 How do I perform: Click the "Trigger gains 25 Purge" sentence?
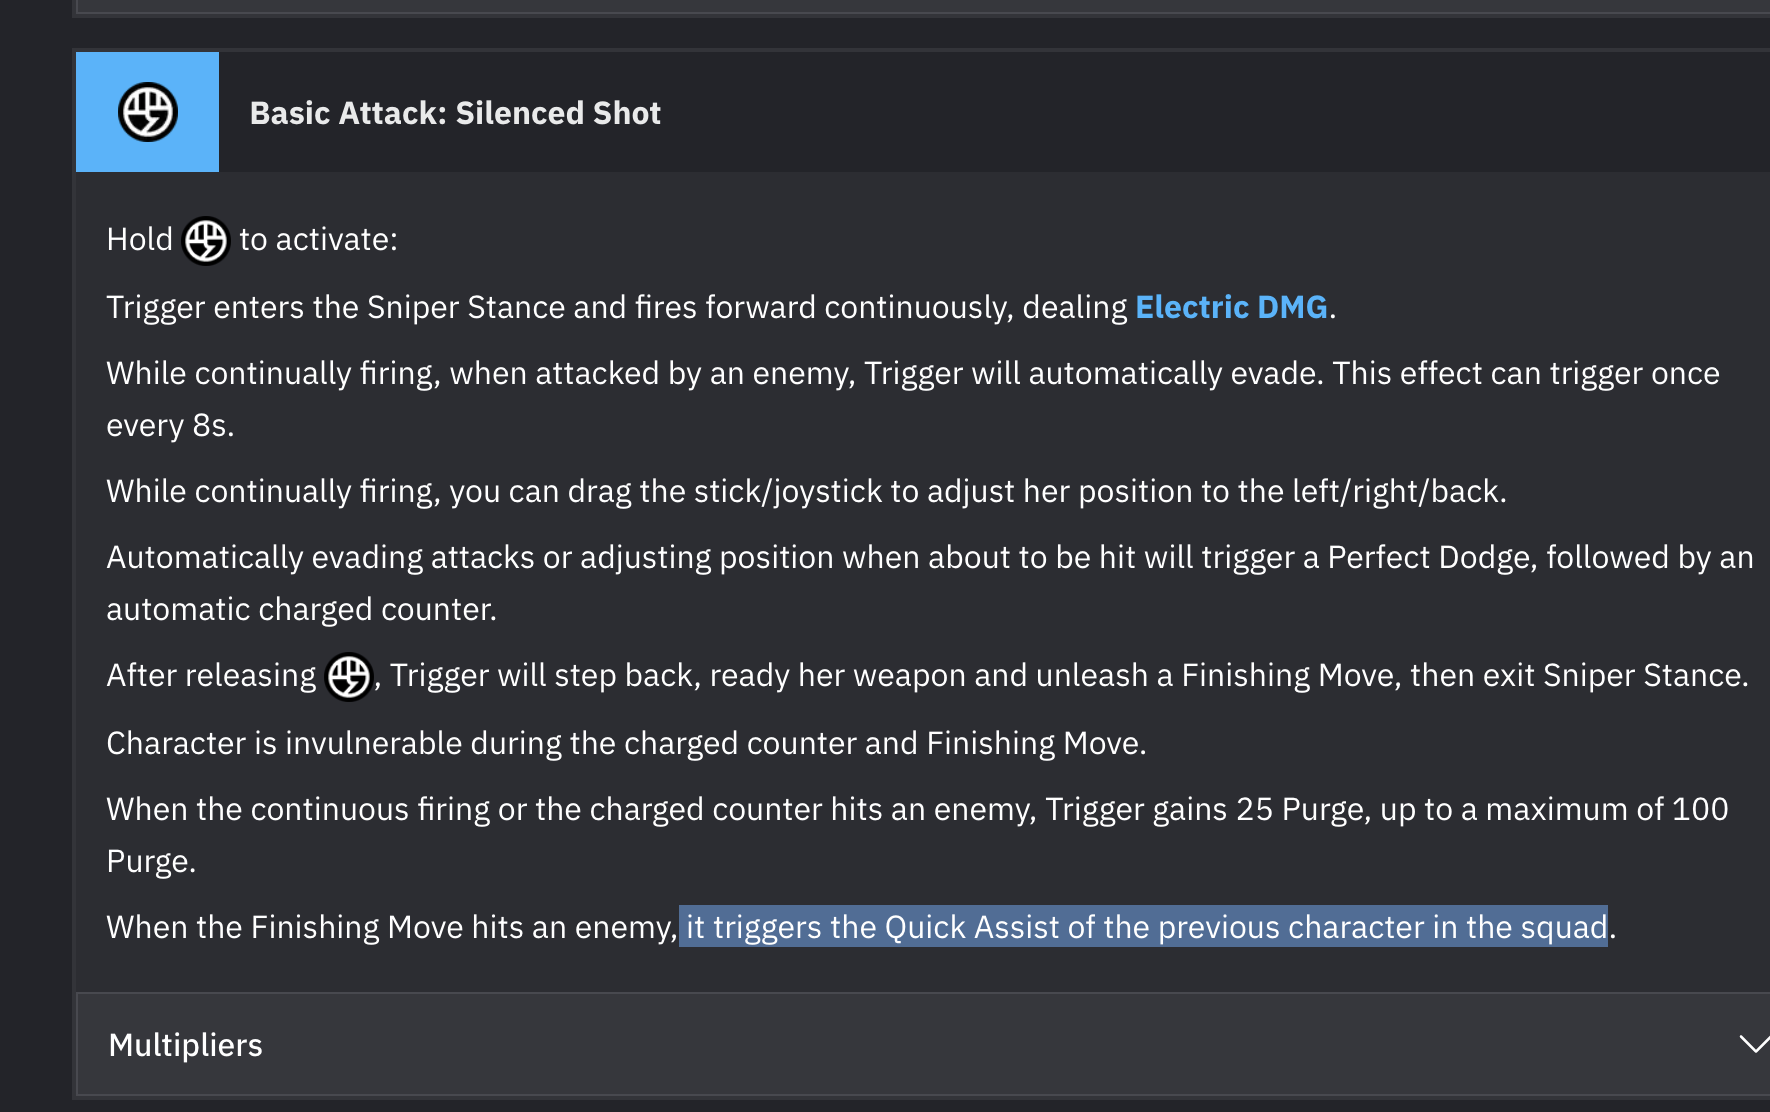[917, 835]
